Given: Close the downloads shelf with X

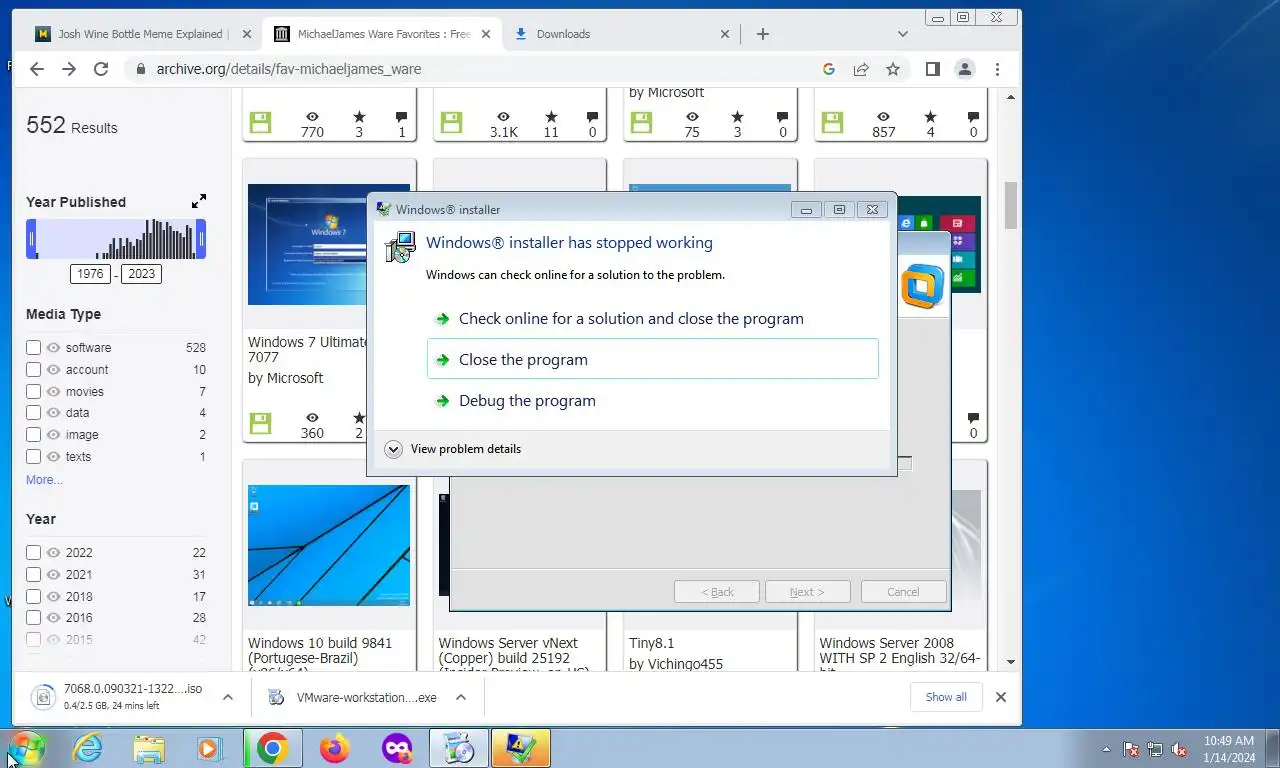Looking at the screenshot, I should [1000, 697].
